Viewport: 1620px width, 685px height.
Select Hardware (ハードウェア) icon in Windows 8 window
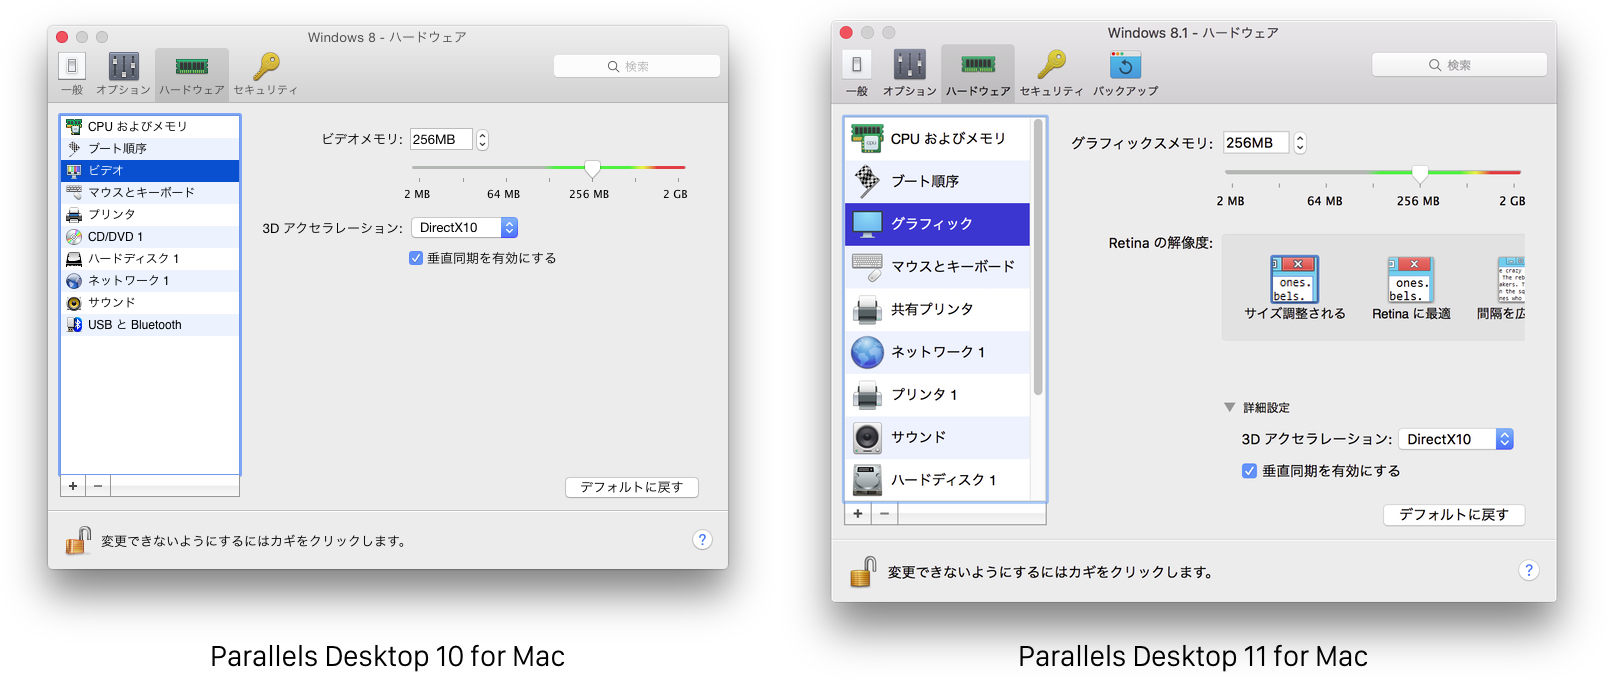(192, 74)
